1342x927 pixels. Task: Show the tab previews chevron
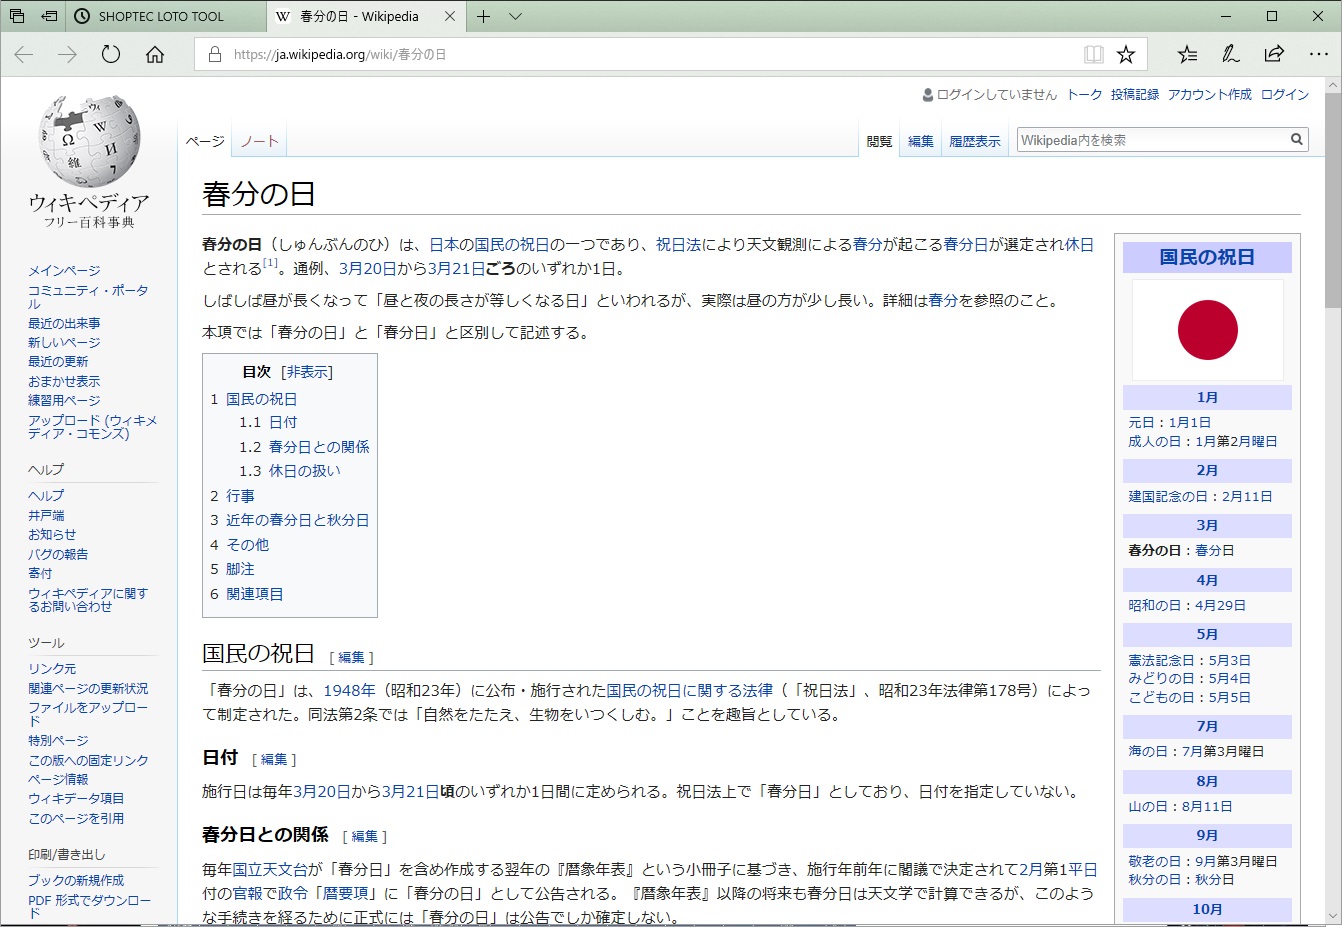click(515, 16)
